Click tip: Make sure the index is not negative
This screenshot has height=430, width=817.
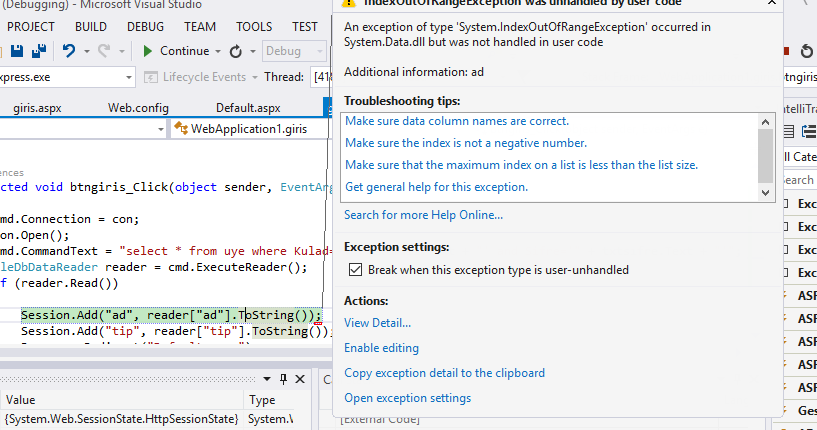coord(466,143)
